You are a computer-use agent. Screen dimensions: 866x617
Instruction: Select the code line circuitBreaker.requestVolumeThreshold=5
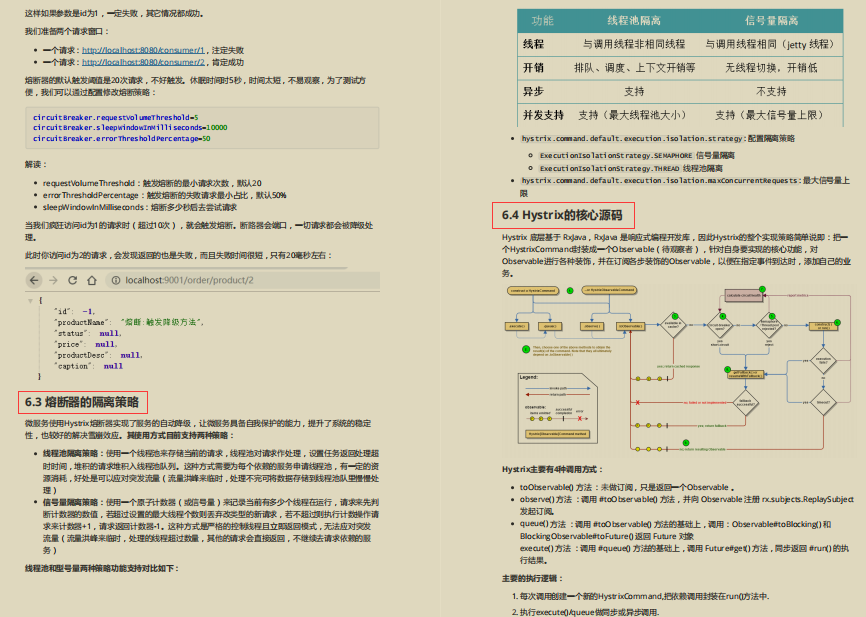115,117
